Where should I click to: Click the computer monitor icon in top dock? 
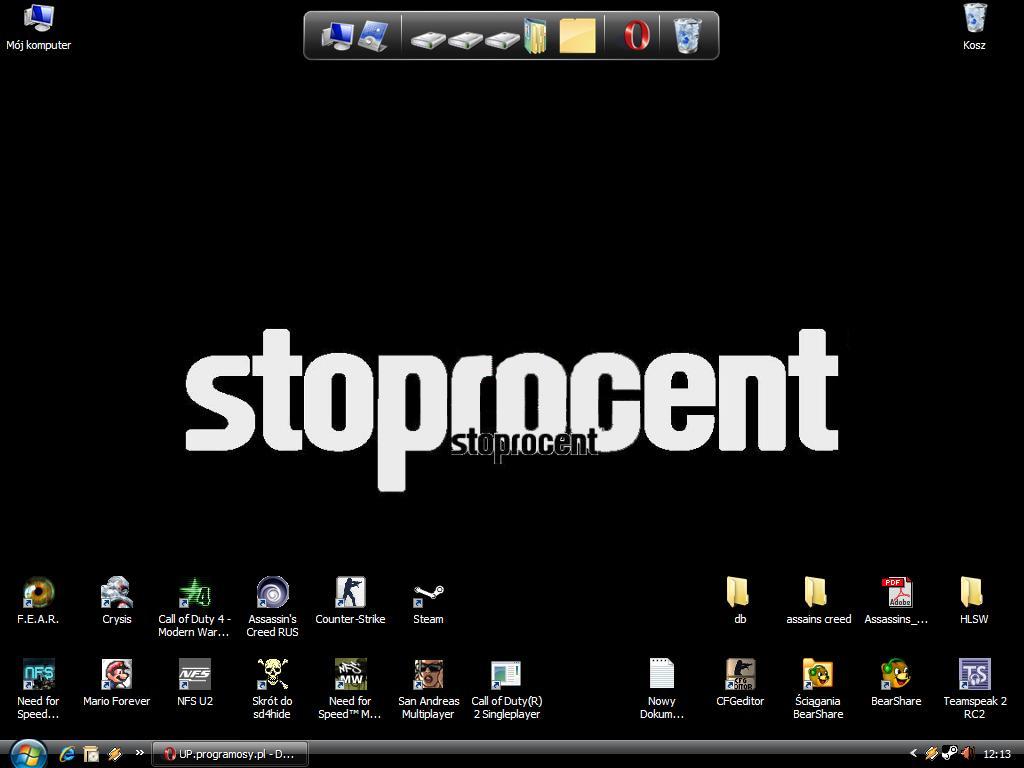[x=337, y=35]
